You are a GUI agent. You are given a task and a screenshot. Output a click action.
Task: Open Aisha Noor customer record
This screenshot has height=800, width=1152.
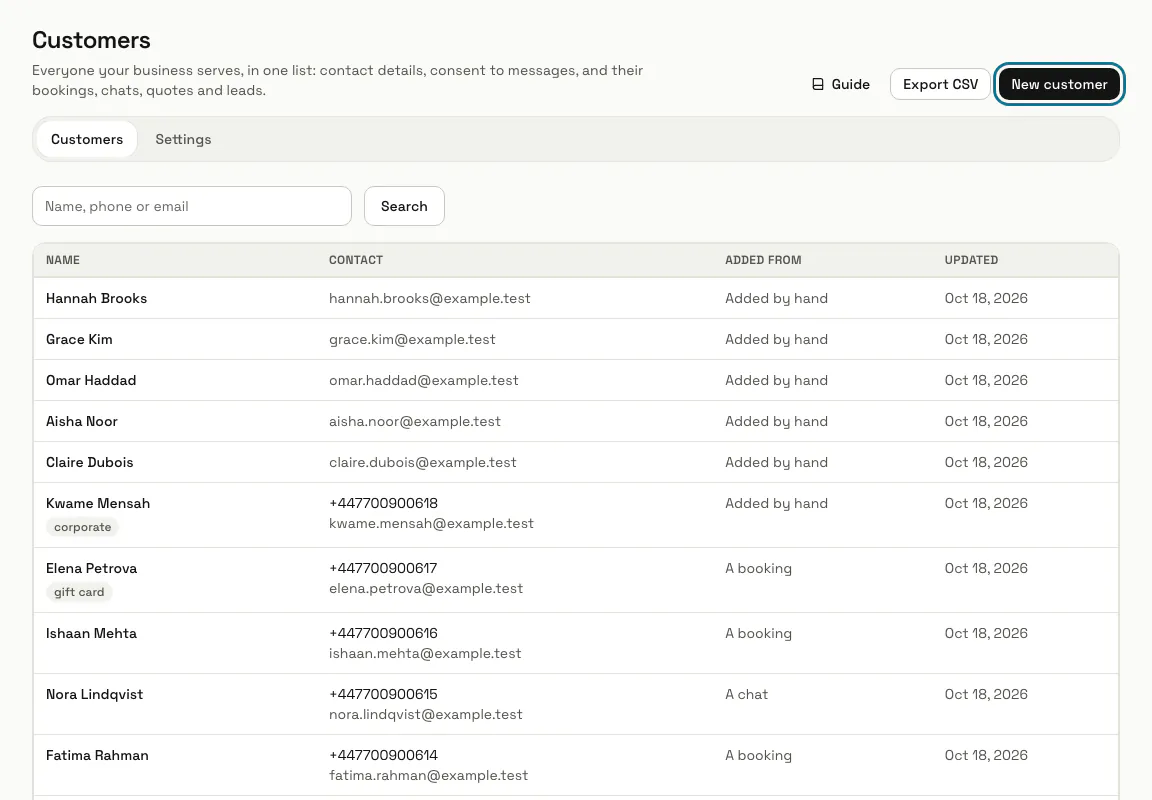(x=575, y=422)
